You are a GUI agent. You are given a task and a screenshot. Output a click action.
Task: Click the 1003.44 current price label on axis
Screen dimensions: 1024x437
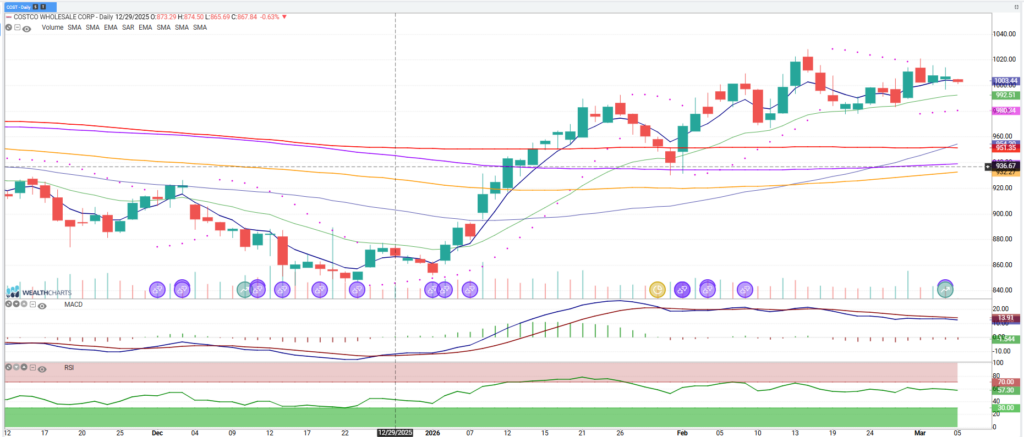1005,80
